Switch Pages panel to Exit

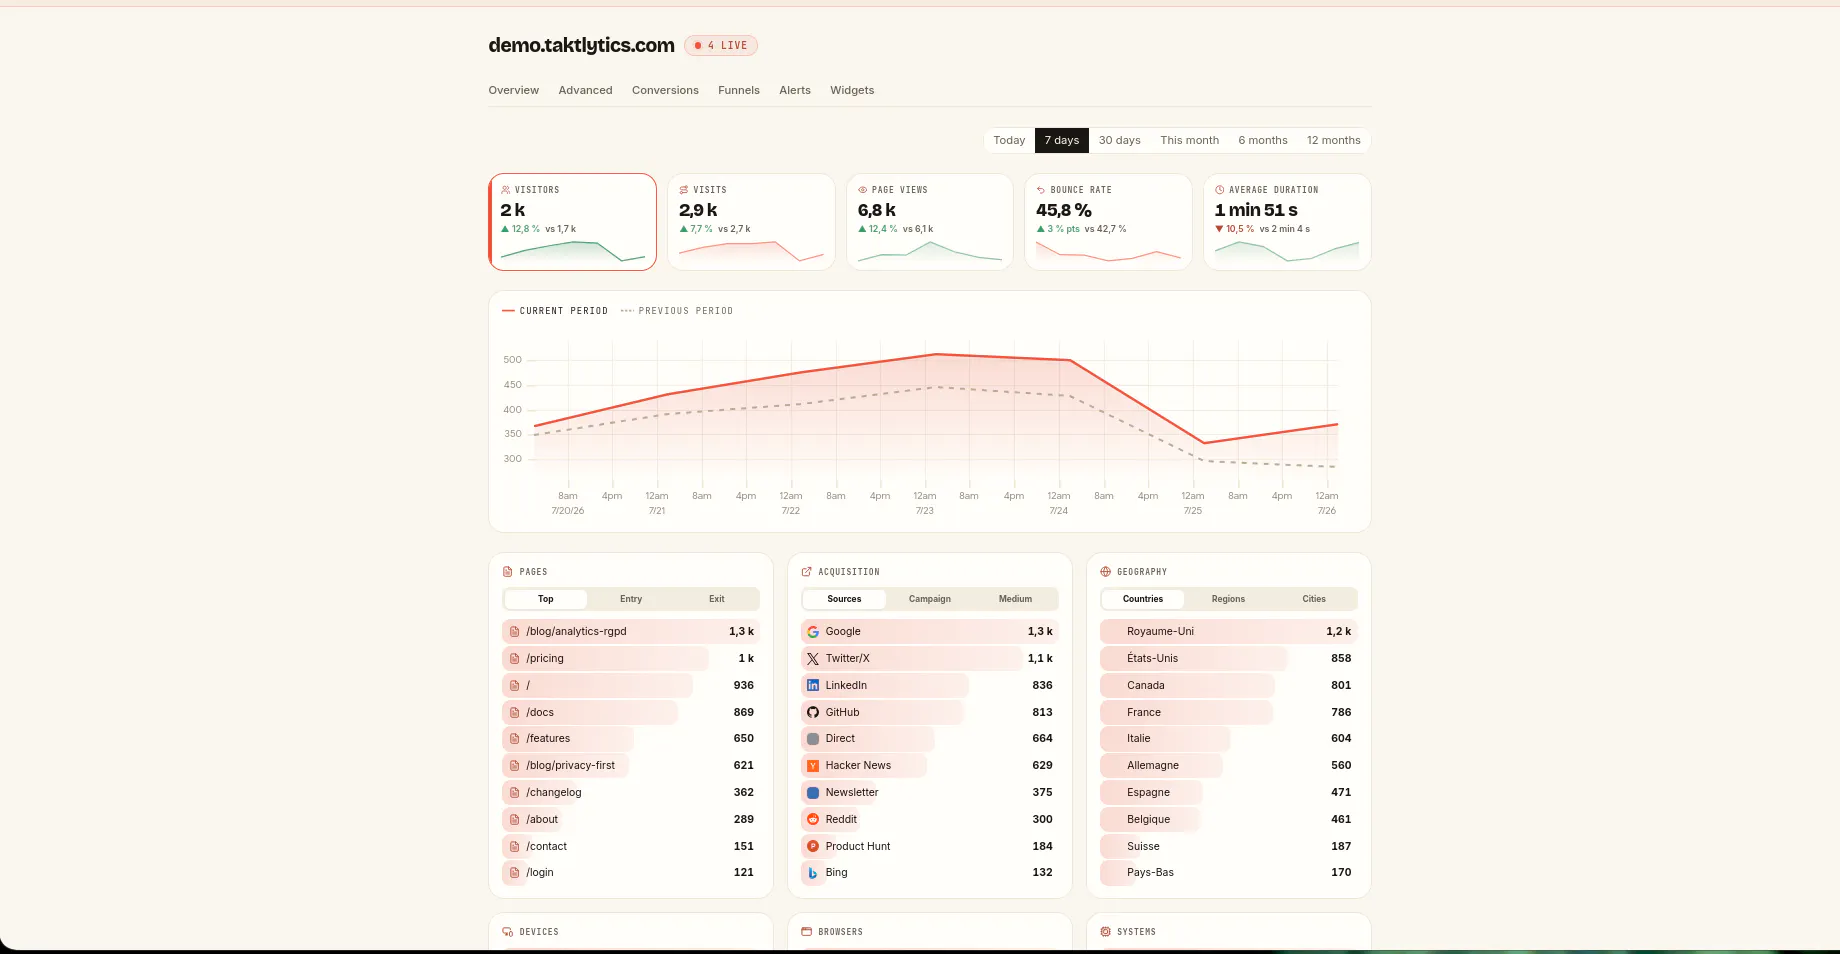pos(717,599)
